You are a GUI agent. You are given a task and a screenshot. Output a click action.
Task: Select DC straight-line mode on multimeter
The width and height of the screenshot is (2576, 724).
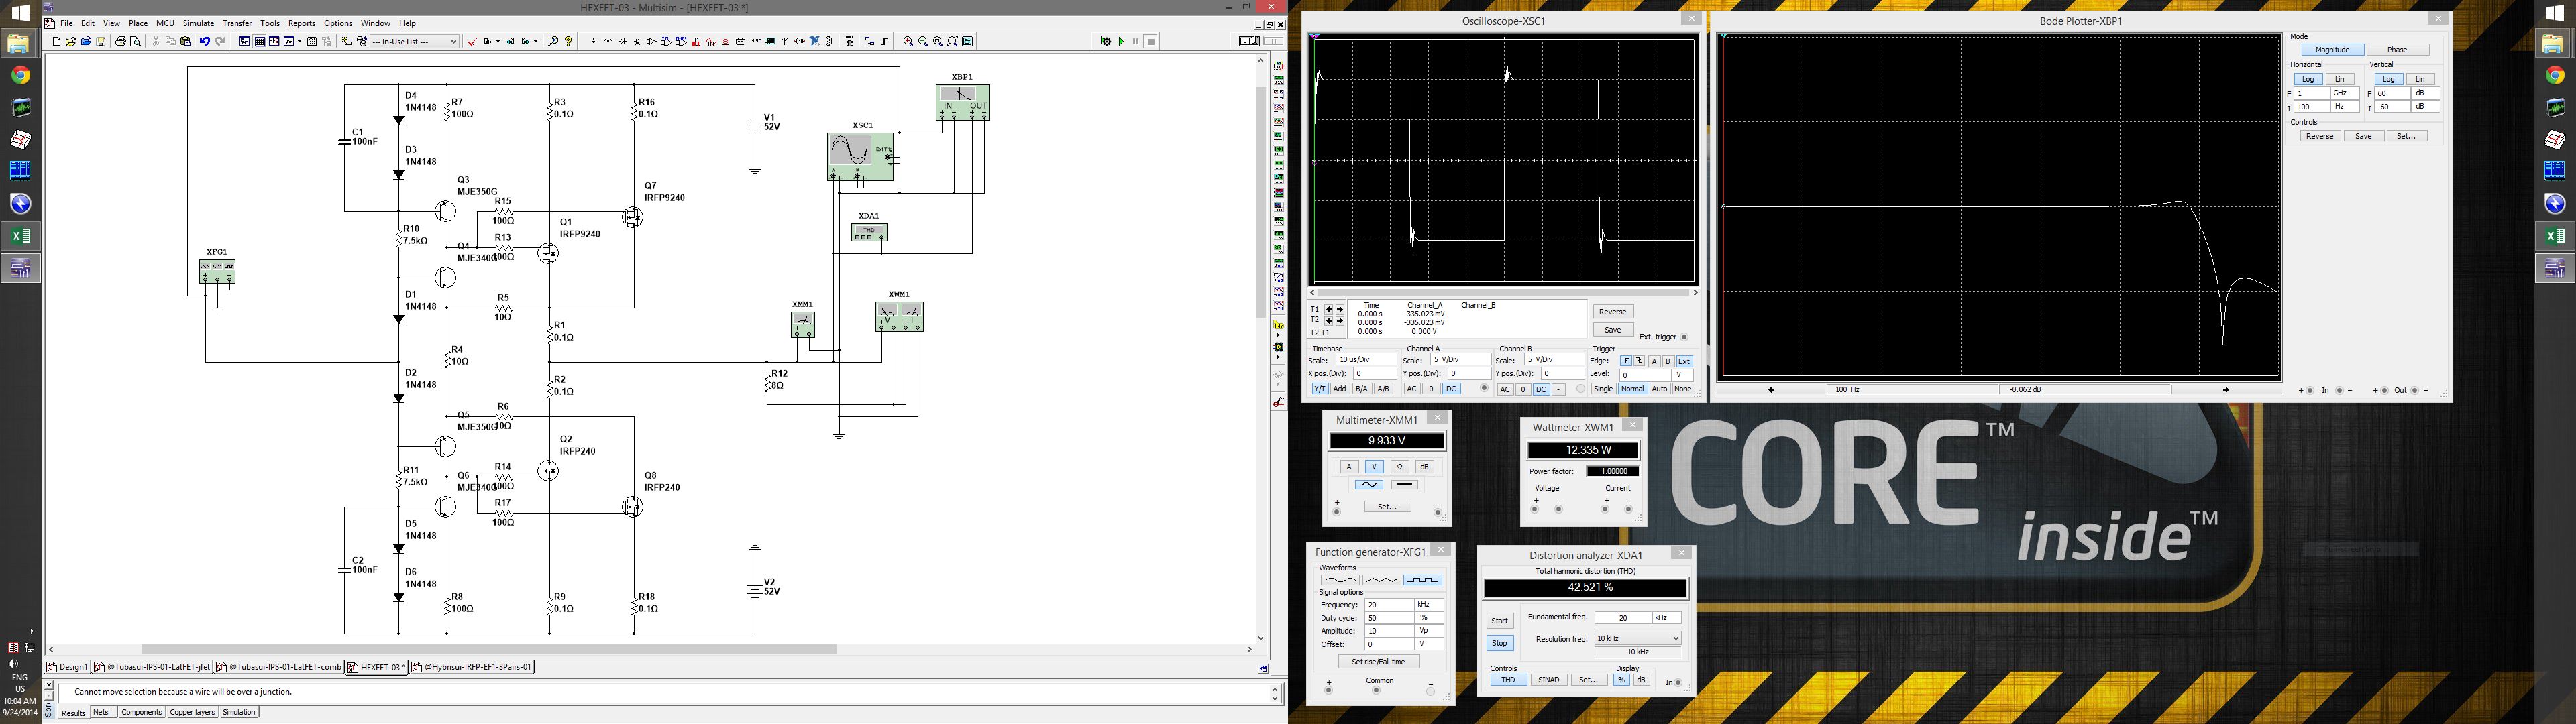[x=1404, y=485]
